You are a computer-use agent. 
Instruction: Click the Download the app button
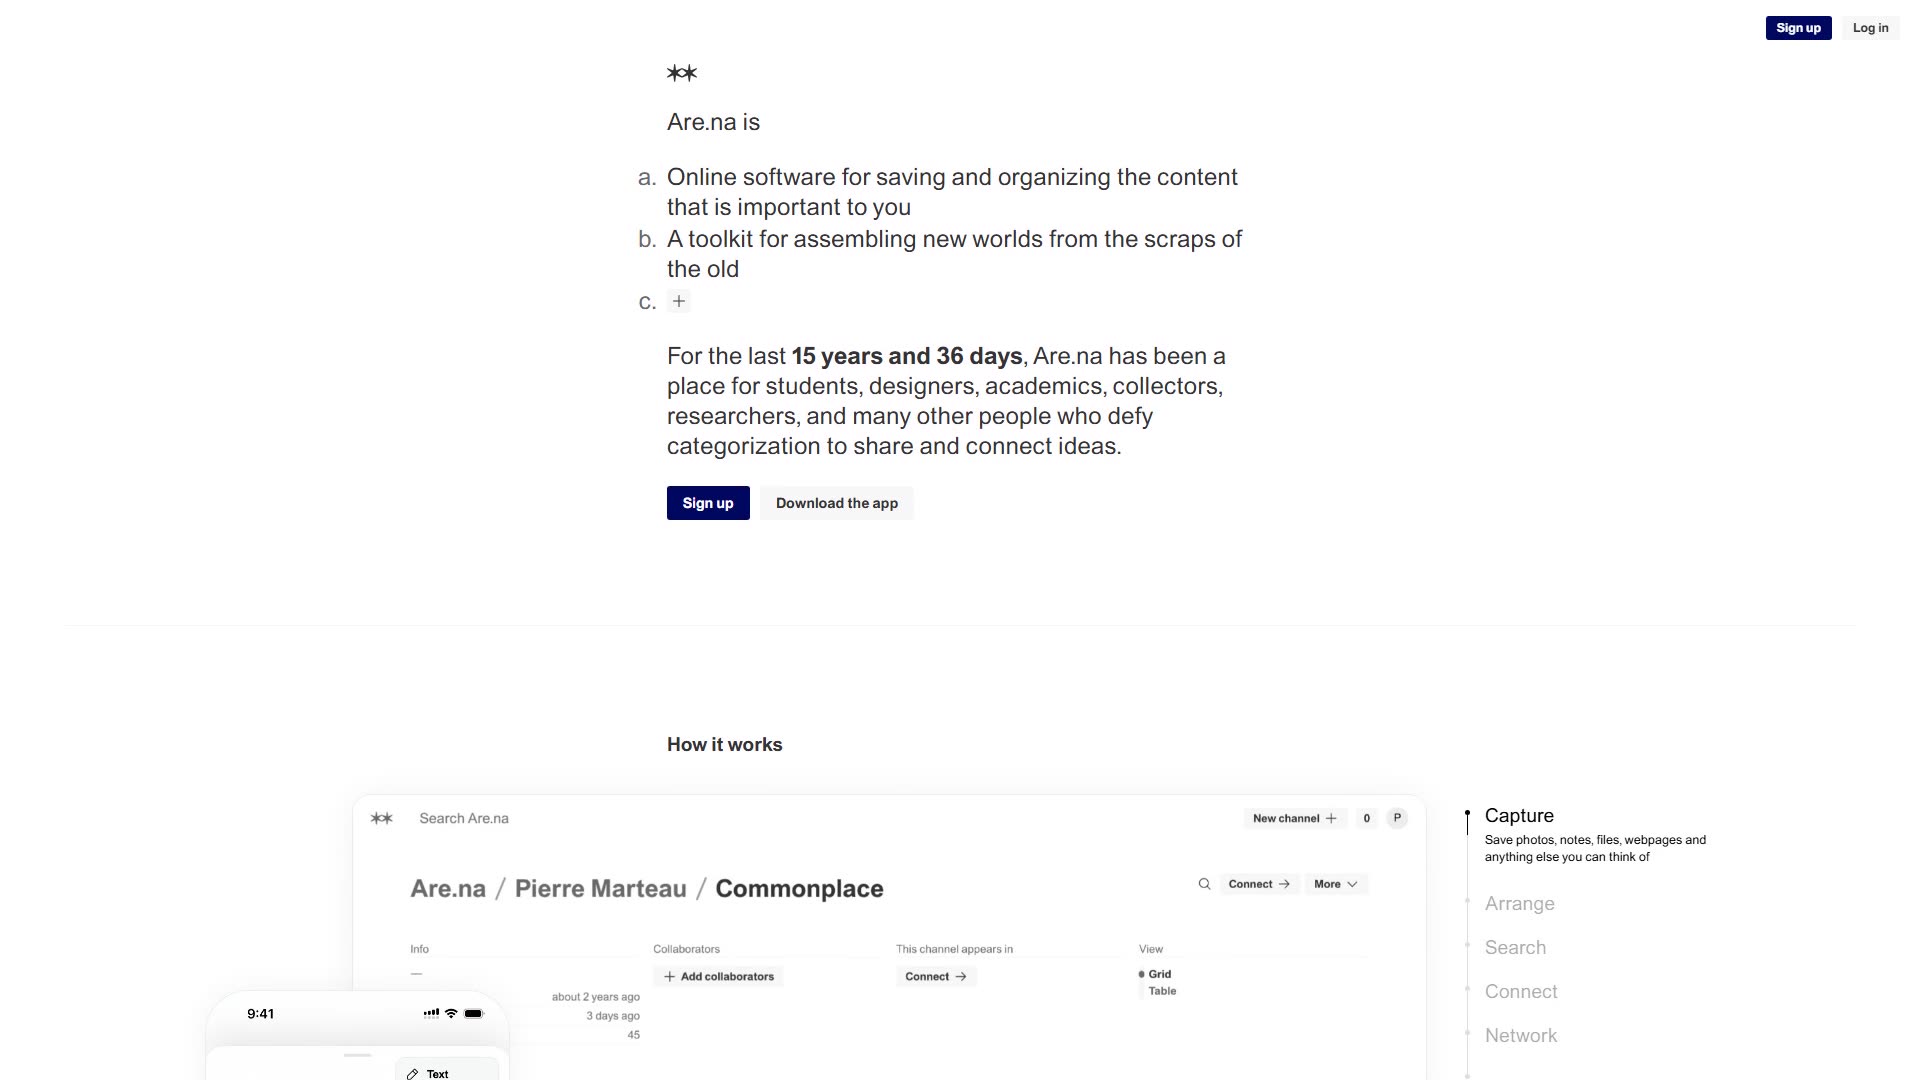coord(837,503)
